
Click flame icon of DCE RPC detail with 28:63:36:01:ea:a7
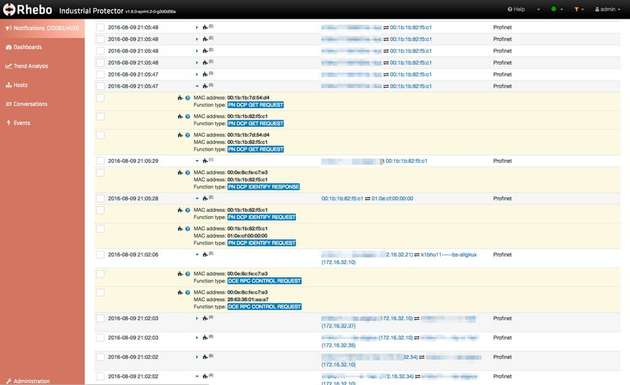pyautogui.click(x=180, y=292)
